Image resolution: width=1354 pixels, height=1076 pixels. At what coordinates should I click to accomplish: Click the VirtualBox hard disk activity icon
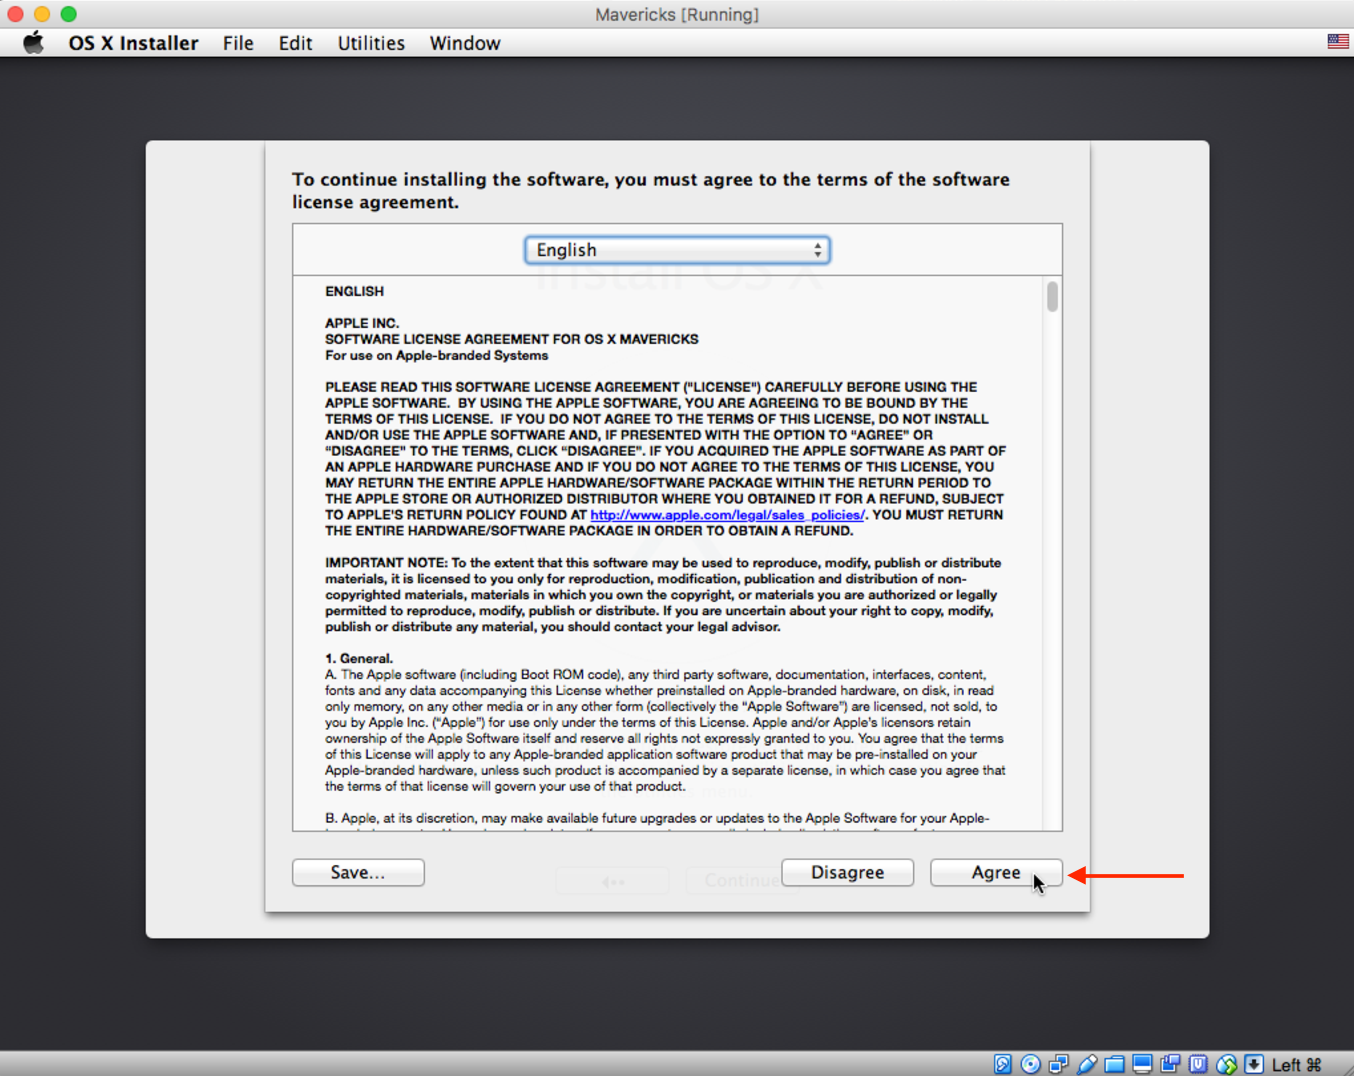(1003, 1064)
